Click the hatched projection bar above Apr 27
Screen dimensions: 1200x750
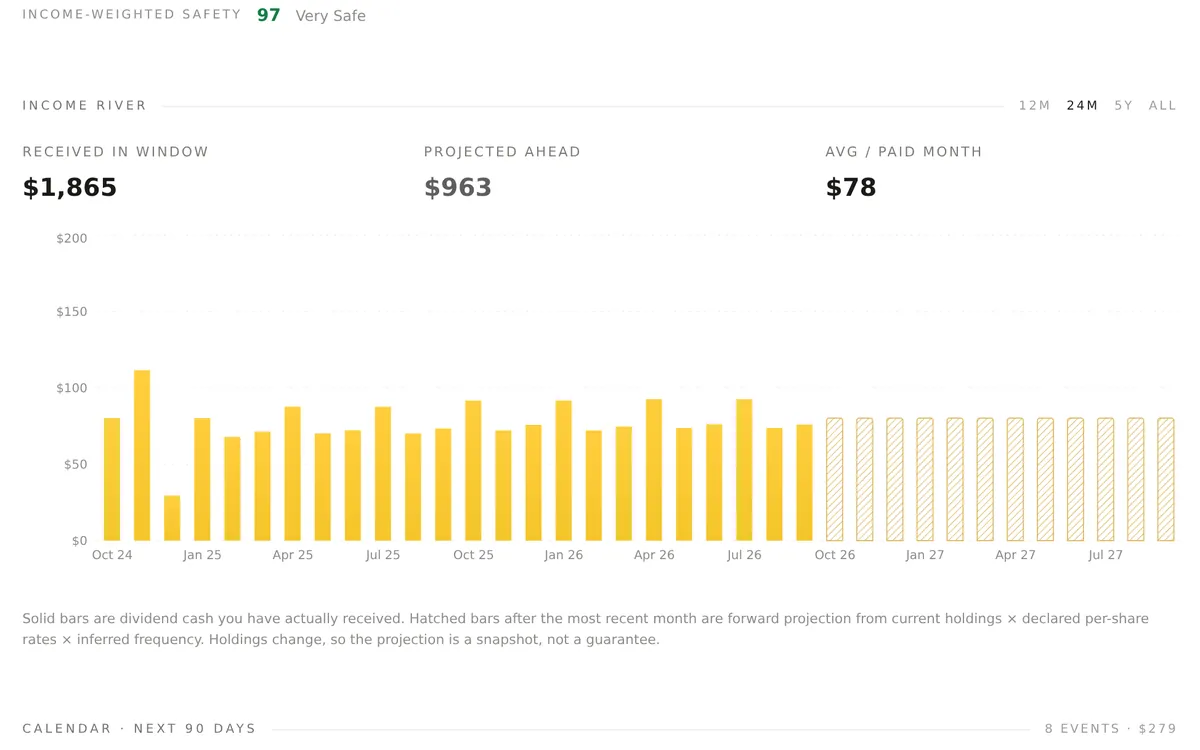click(1015, 480)
